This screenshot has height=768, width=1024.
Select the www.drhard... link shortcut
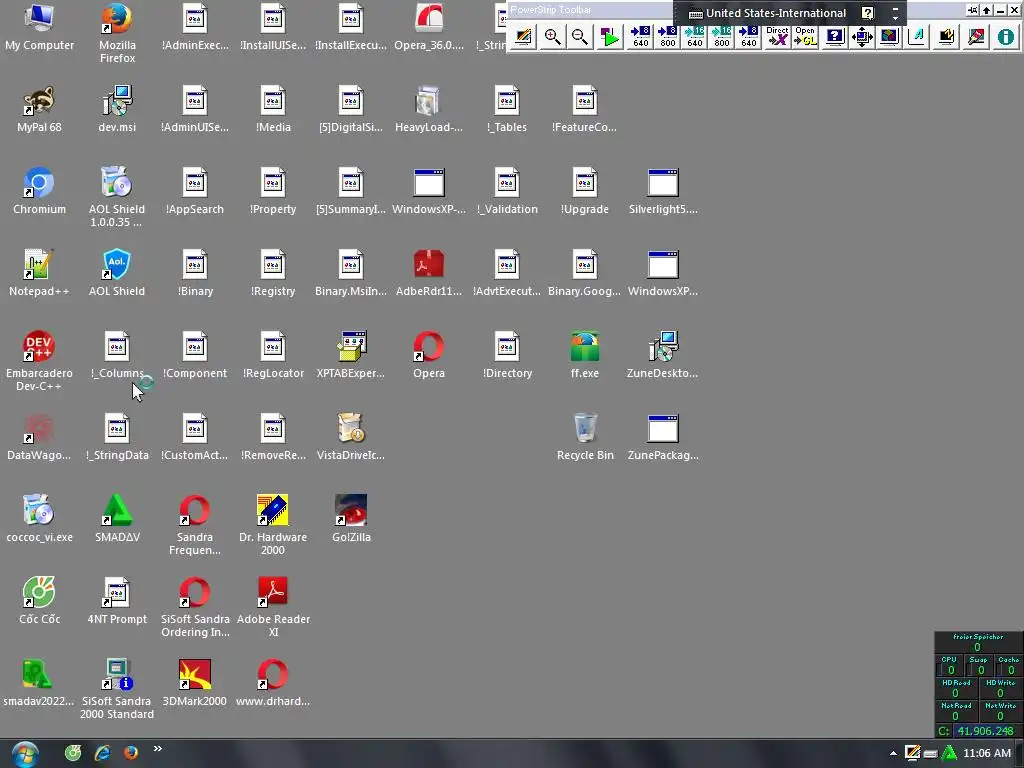click(273, 683)
